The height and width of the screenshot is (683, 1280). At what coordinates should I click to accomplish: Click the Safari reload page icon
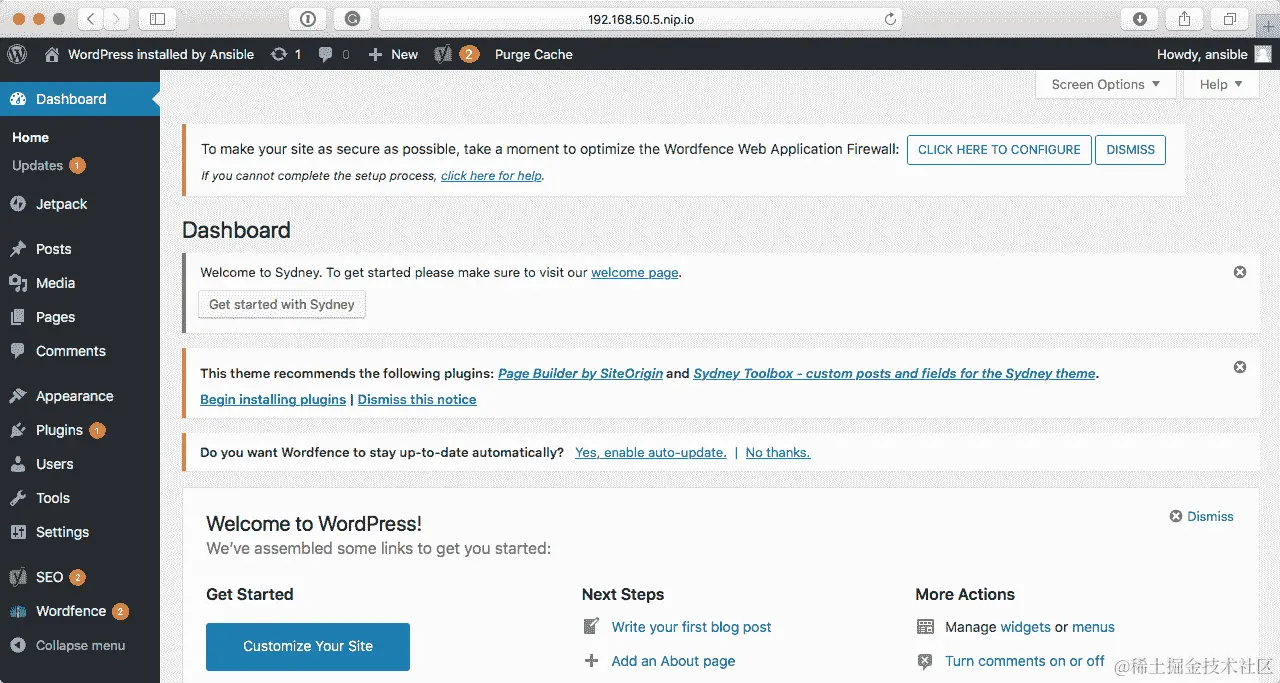click(890, 19)
